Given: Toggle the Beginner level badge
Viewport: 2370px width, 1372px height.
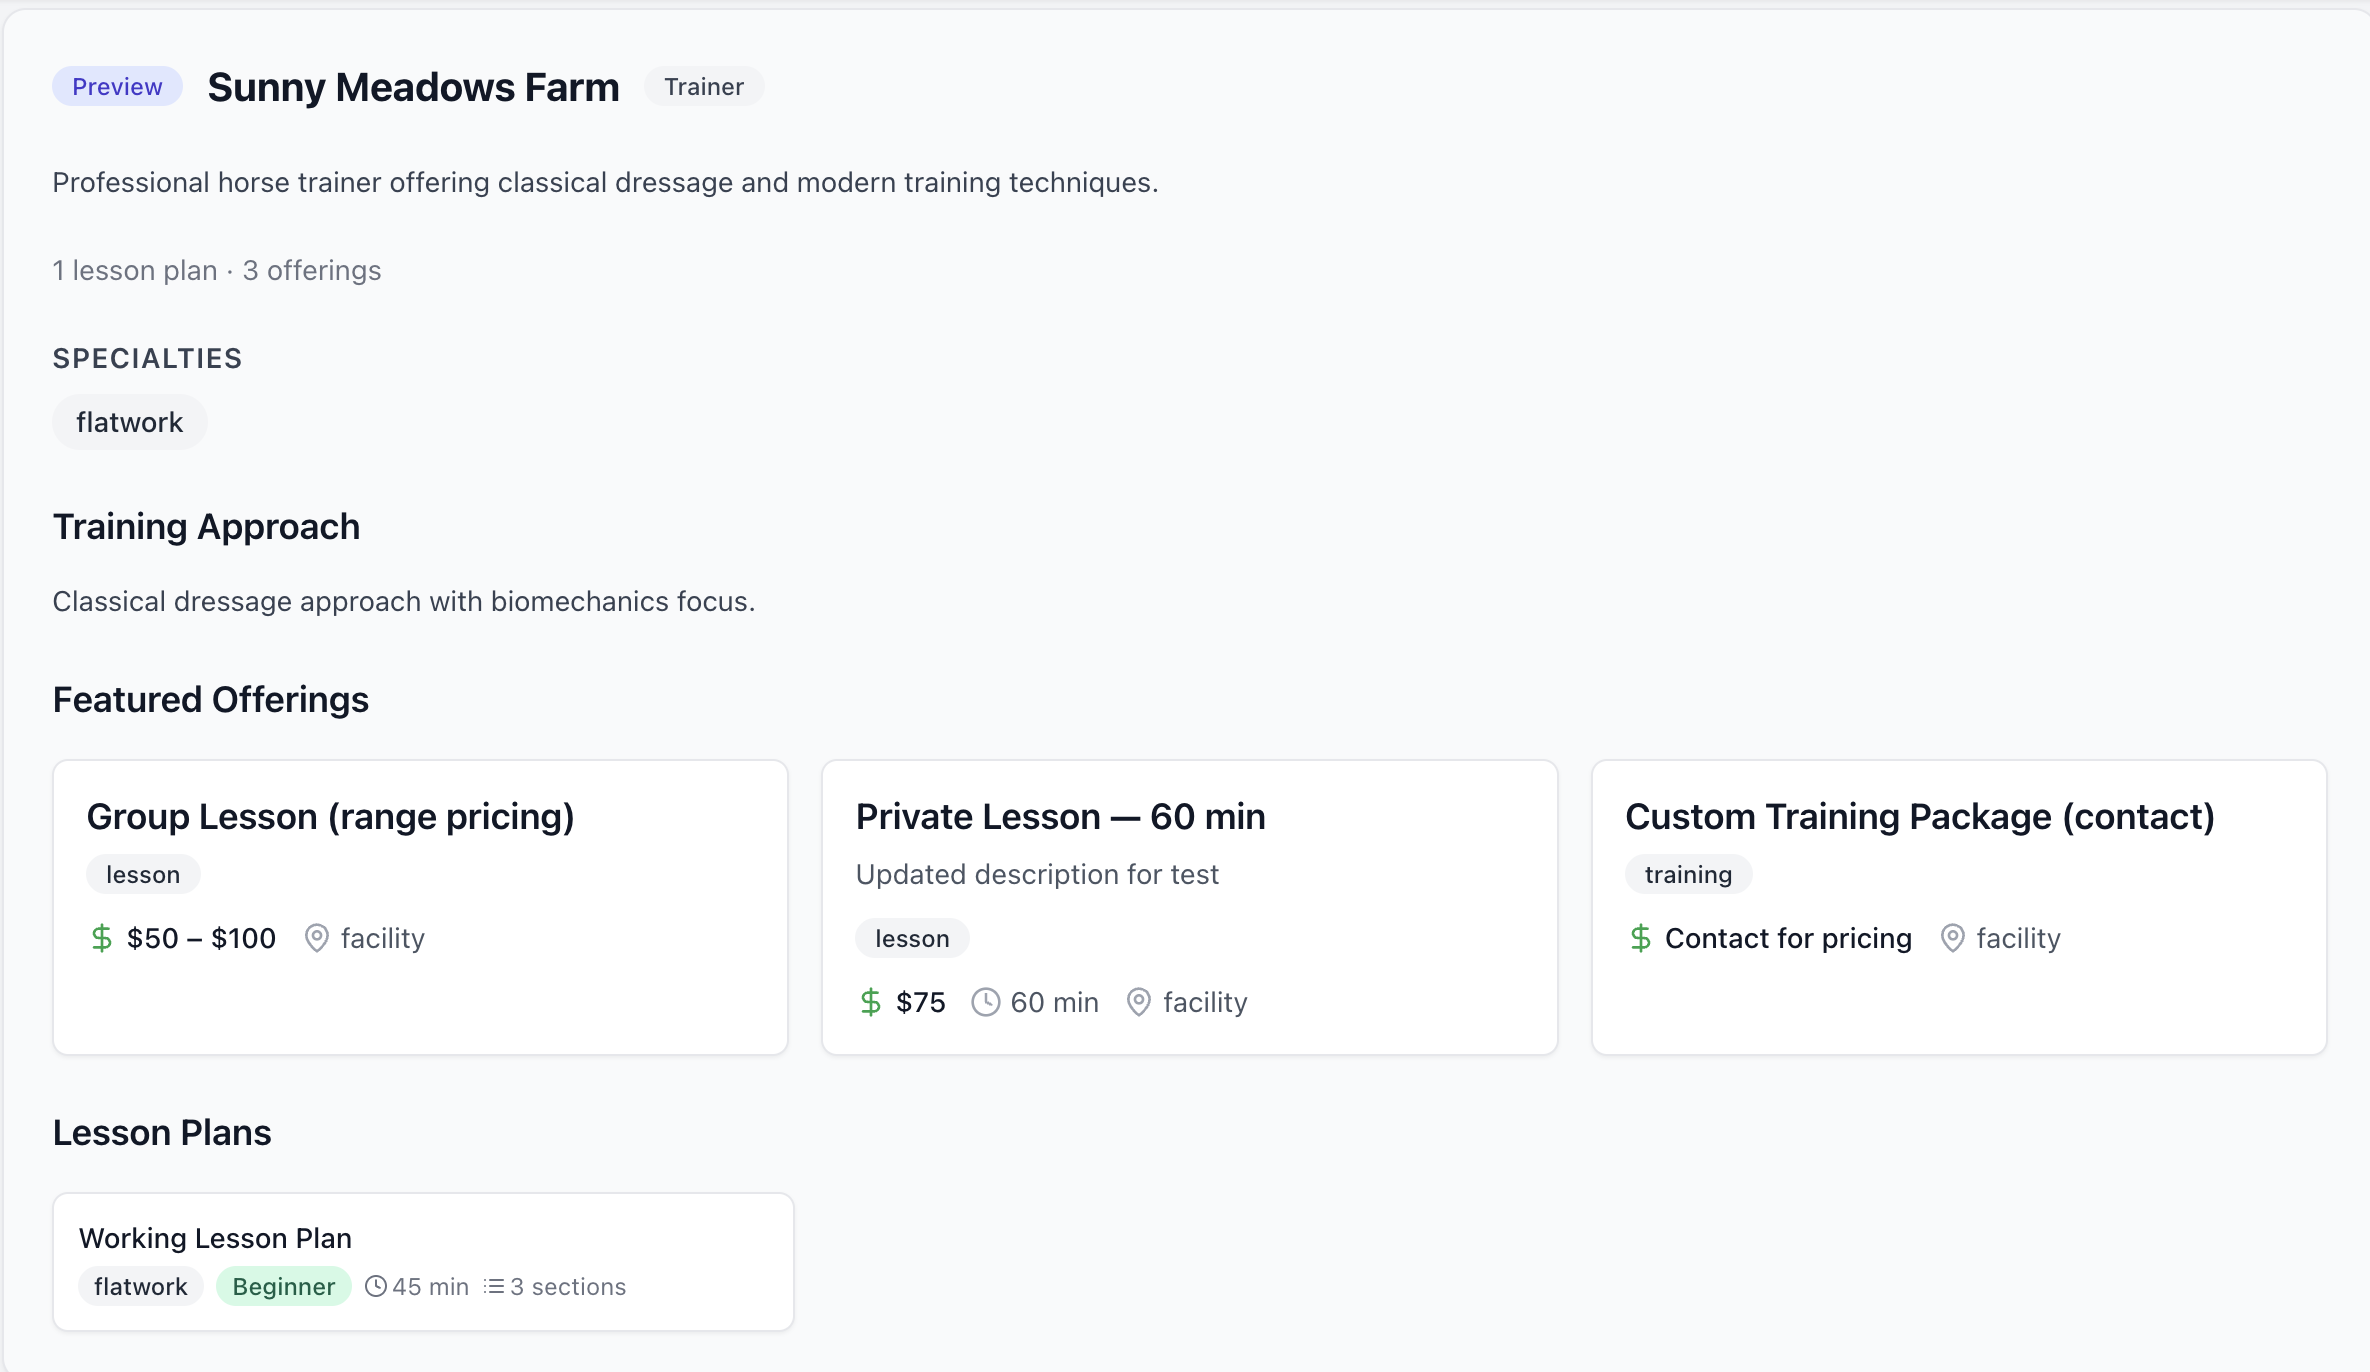Looking at the screenshot, I should [x=283, y=1287].
